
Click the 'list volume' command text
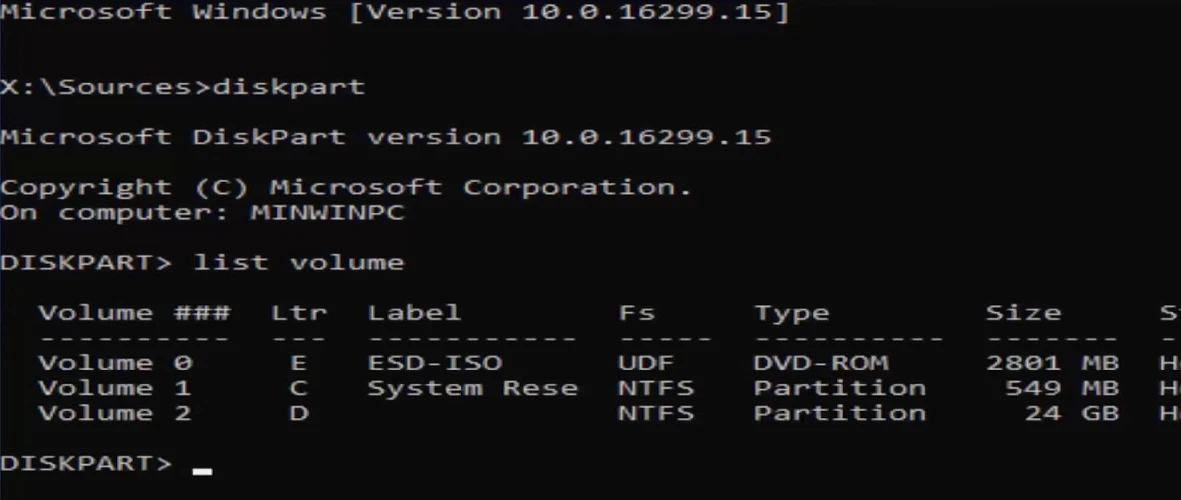click(x=298, y=263)
